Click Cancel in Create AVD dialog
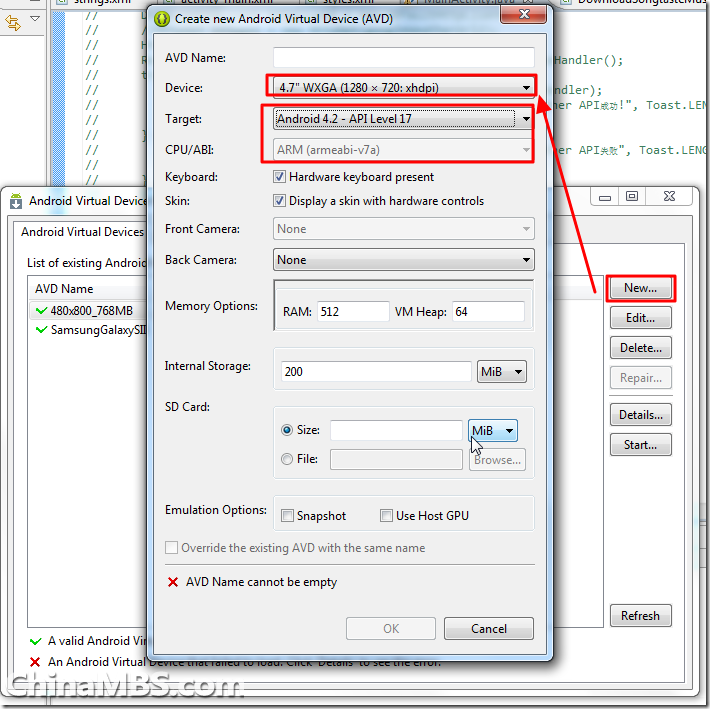710x709 pixels. pos(489,628)
